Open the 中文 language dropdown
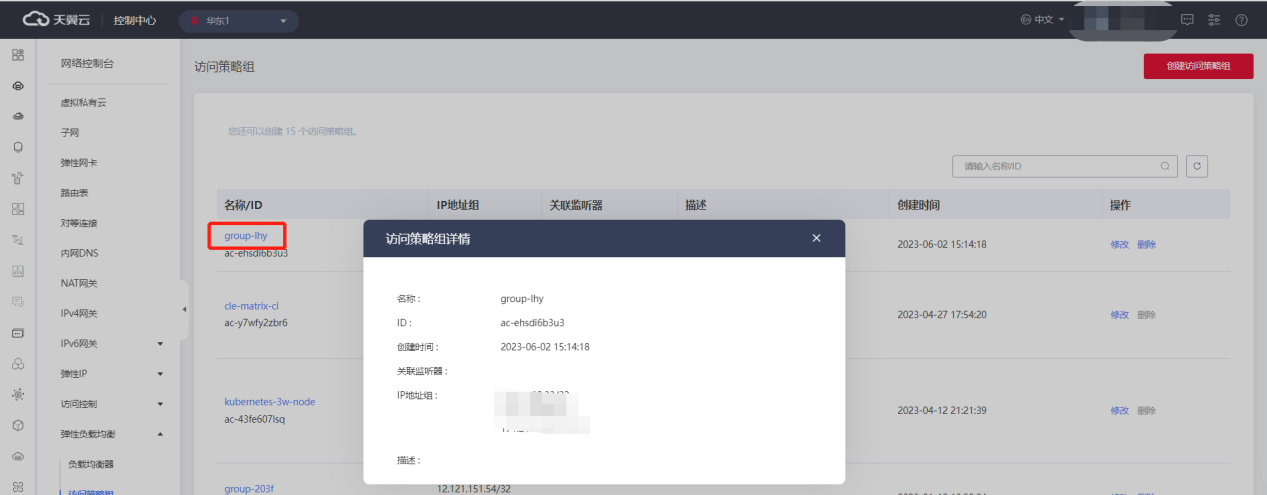This screenshot has height=495, width=1267. coord(1041,20)
